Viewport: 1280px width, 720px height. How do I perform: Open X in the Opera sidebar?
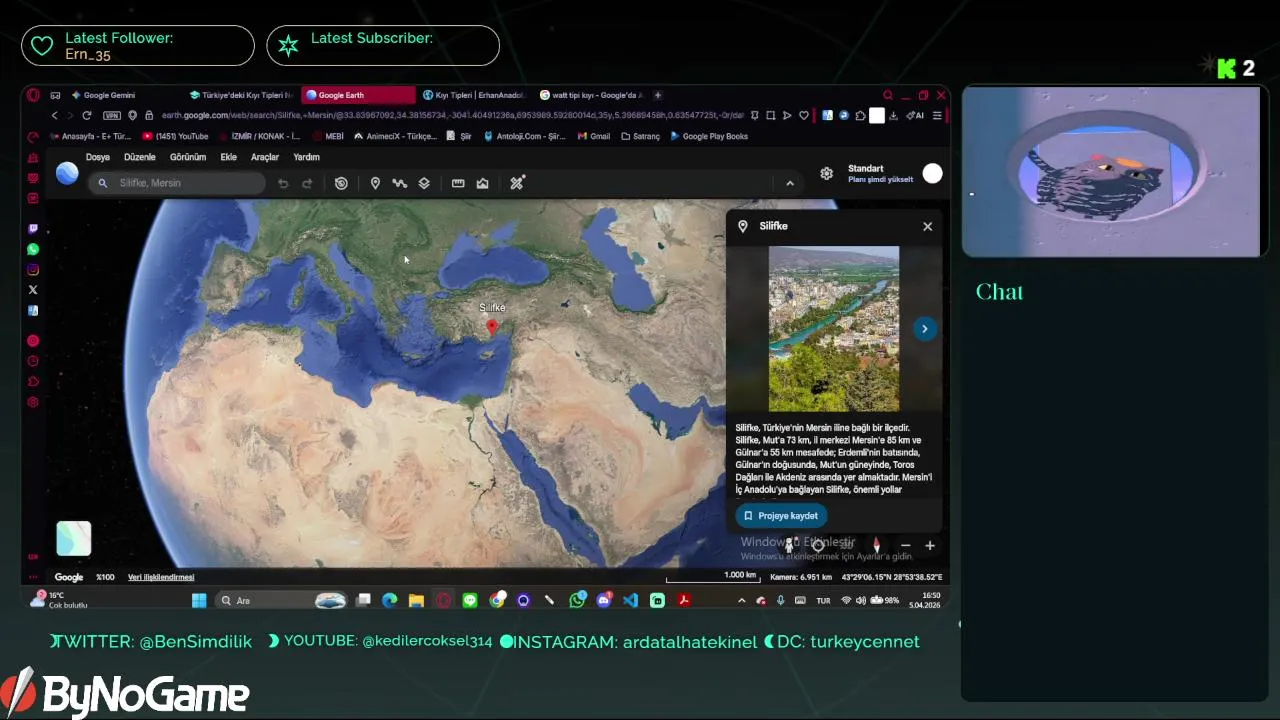(33, 290)
